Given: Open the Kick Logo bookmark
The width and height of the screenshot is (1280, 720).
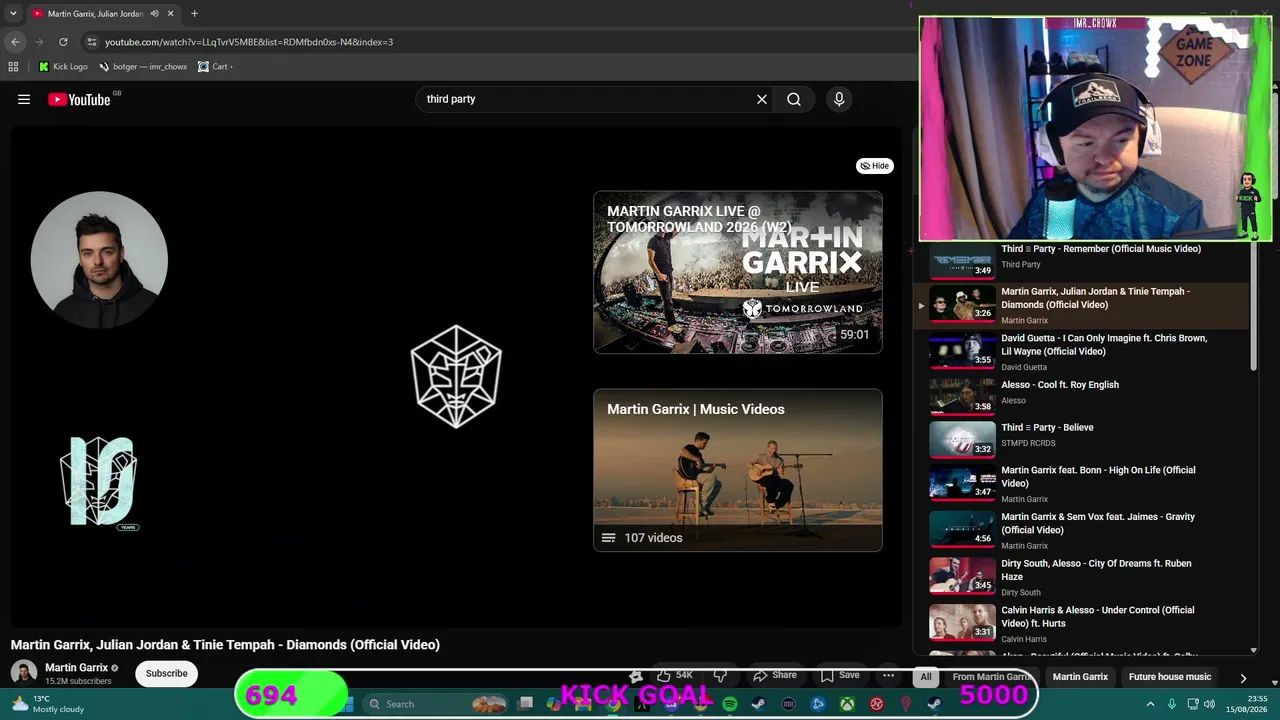Looking at the screenshot, I should pyautogui.click(x=63, y=67).
